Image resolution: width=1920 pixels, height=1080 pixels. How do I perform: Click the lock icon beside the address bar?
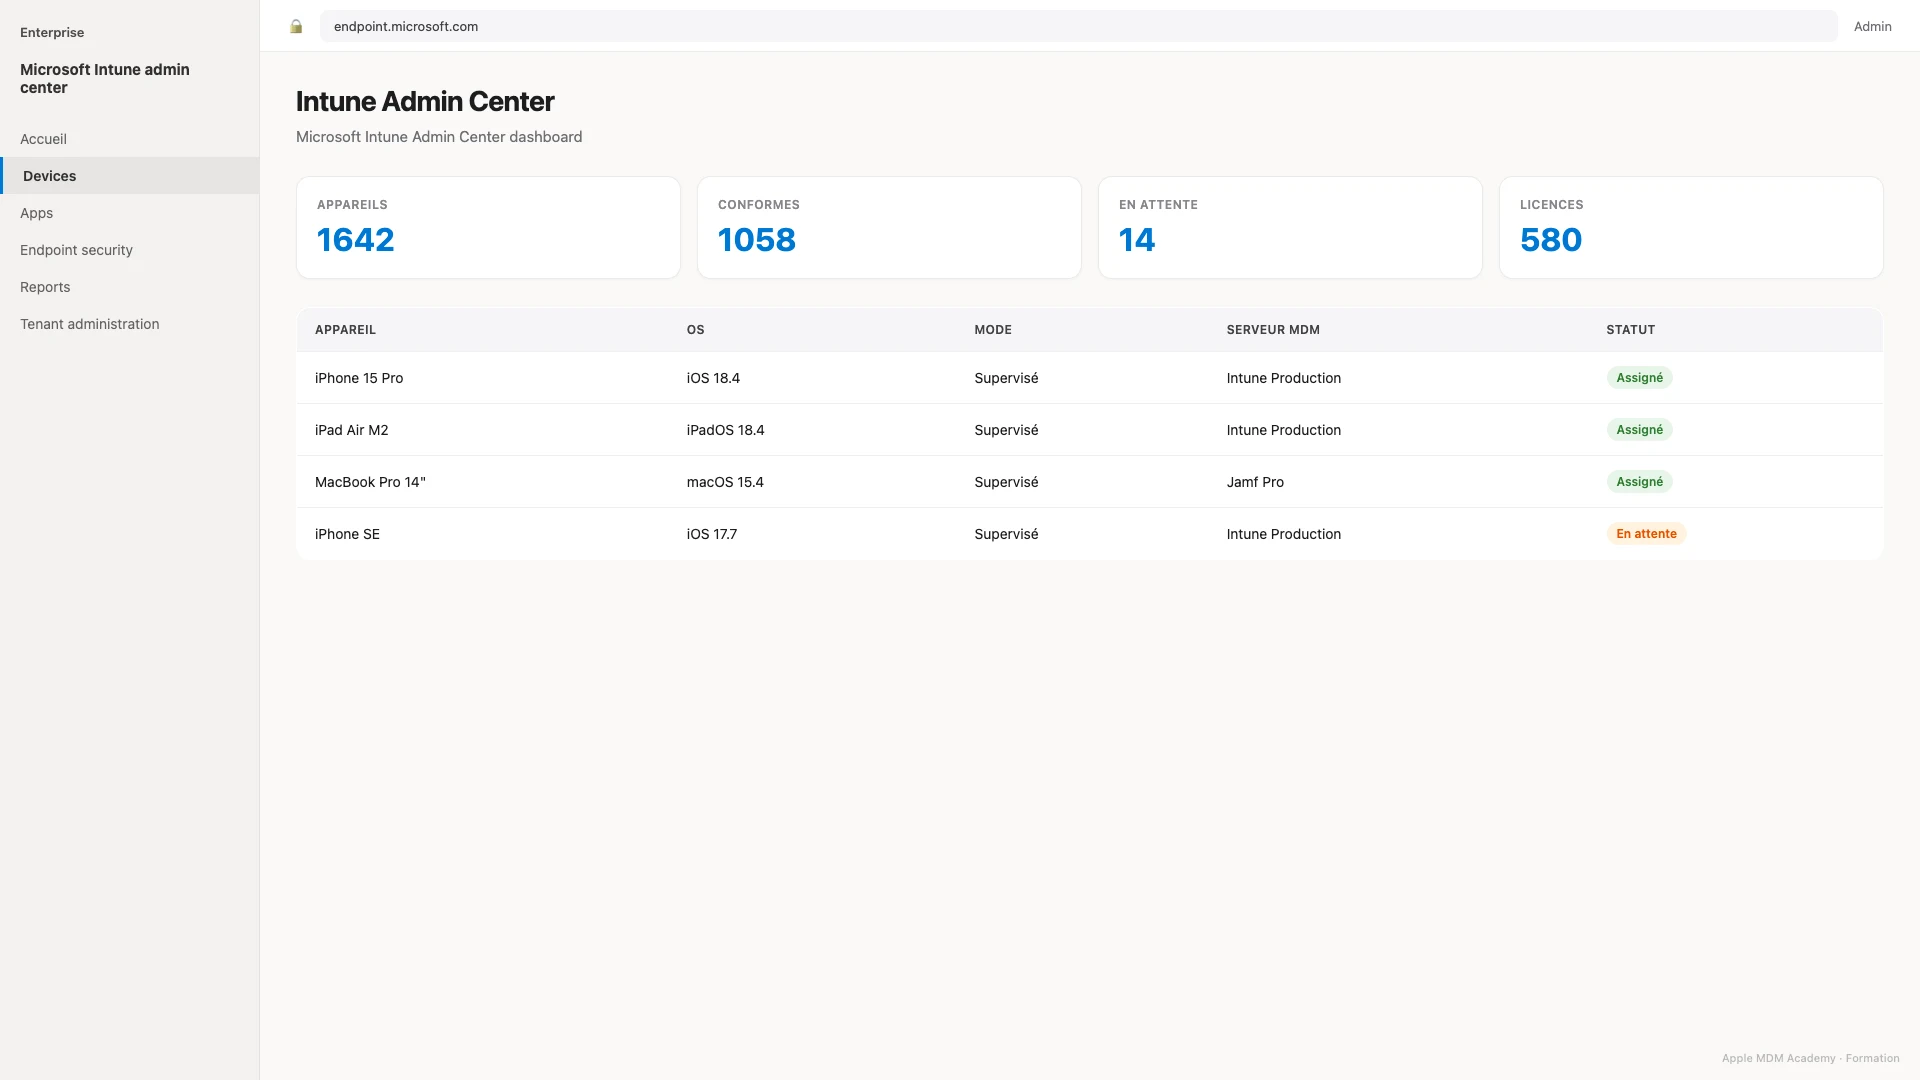pyautogui.click(x=296, y=27)
